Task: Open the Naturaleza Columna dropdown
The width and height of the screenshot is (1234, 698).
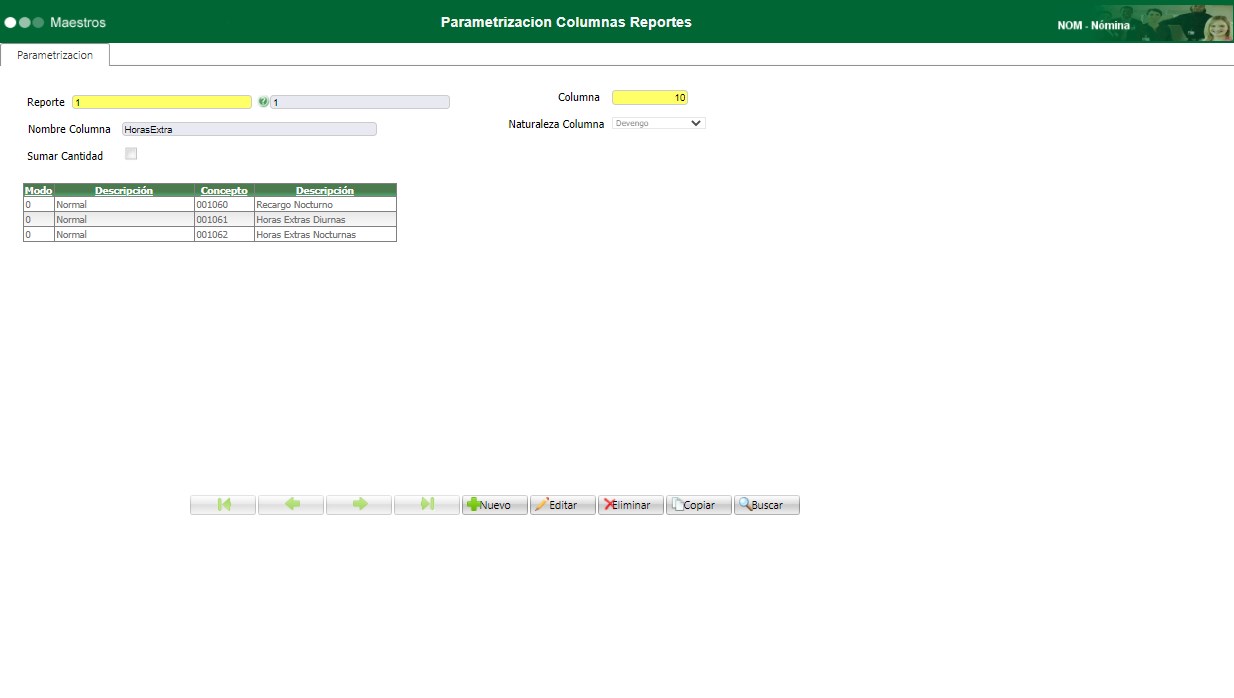Action: (659, 123)
